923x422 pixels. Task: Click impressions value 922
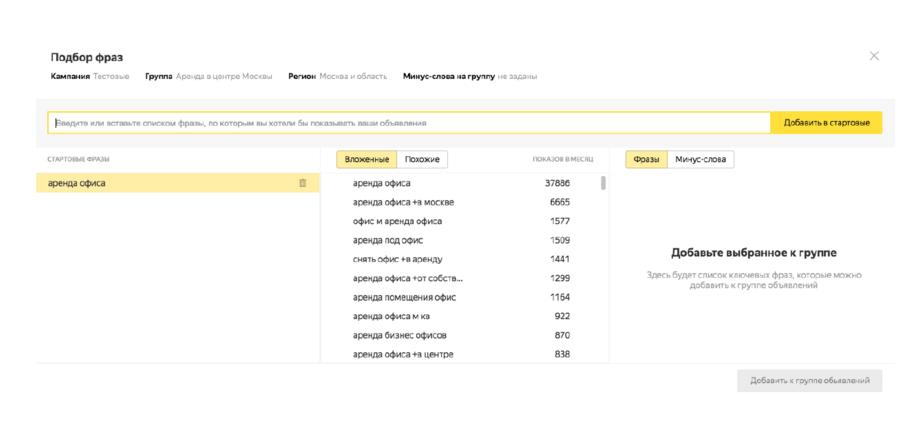point(562,316)
